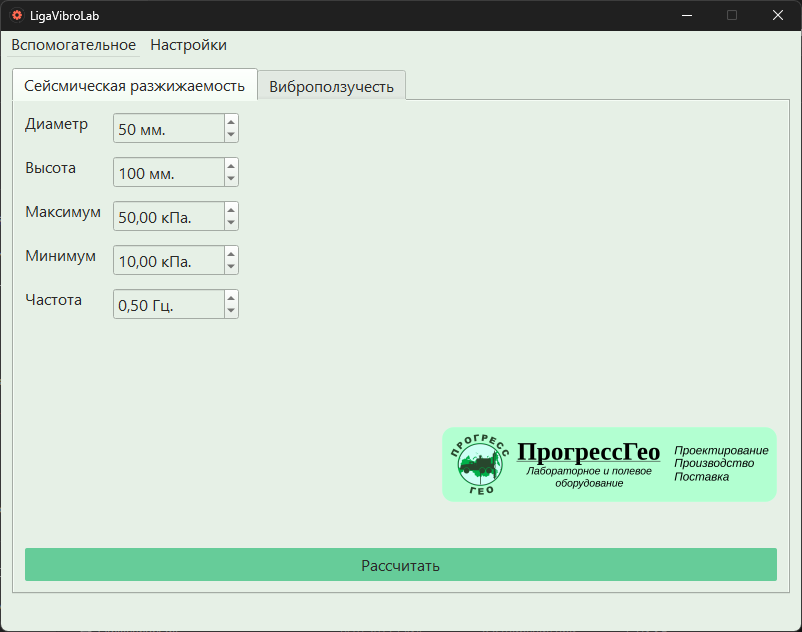
Task: Decrease the Диаметр value with down arrow
Action: 231,134
